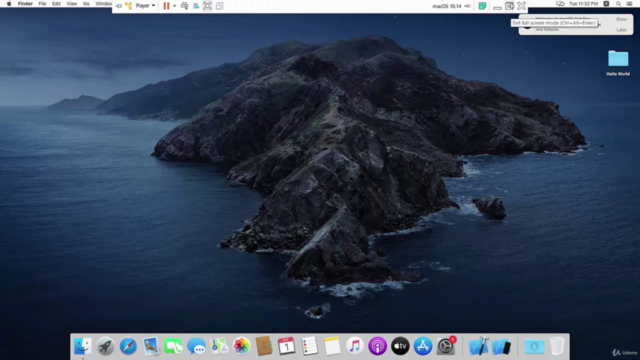Open the File menu

pyautogui.click(x=42, y=4)
